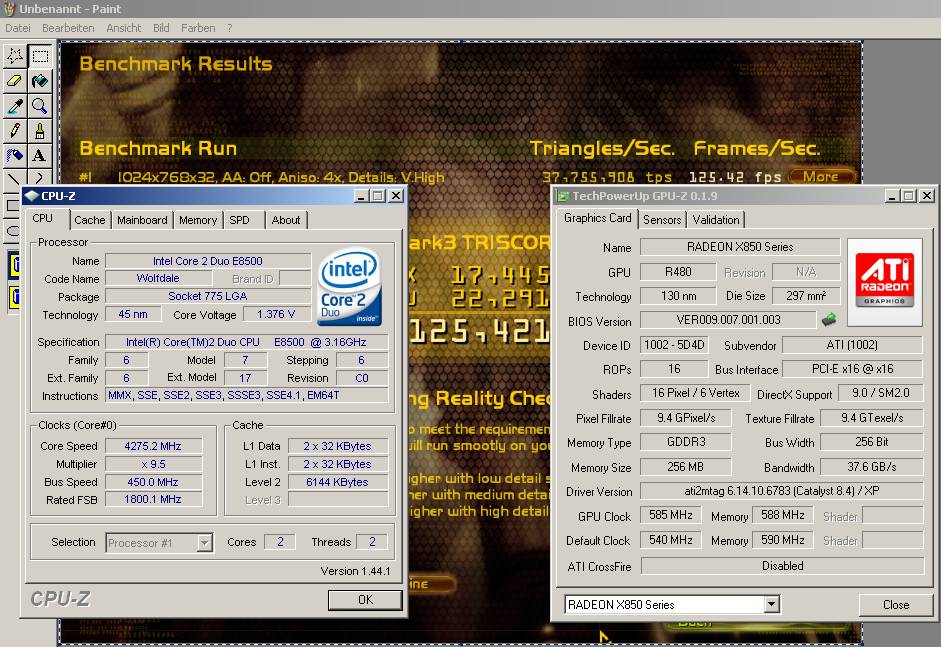Click the BIOS save chip icon in GPU-Z
The image size is (941, 647).
click(x=829, y=319)
